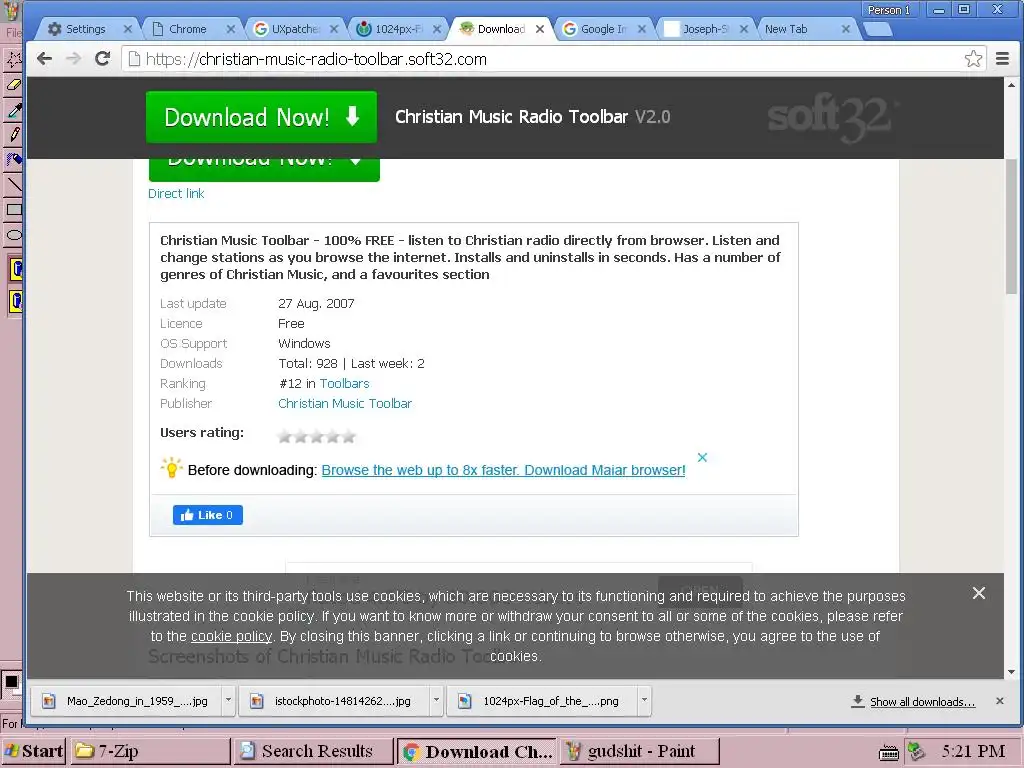Close the New Tab tab
This screenshot has height=768, width=1024.
[x=846, y=29]
